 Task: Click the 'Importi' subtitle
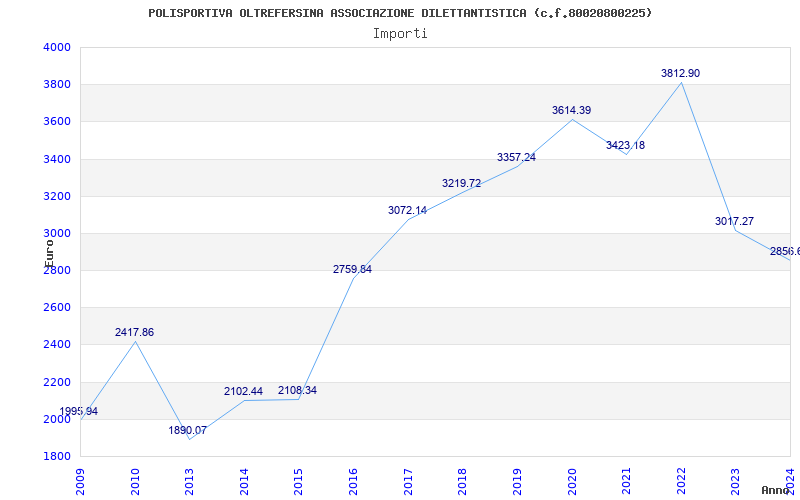pyautogui.click(x=400, y=34)
